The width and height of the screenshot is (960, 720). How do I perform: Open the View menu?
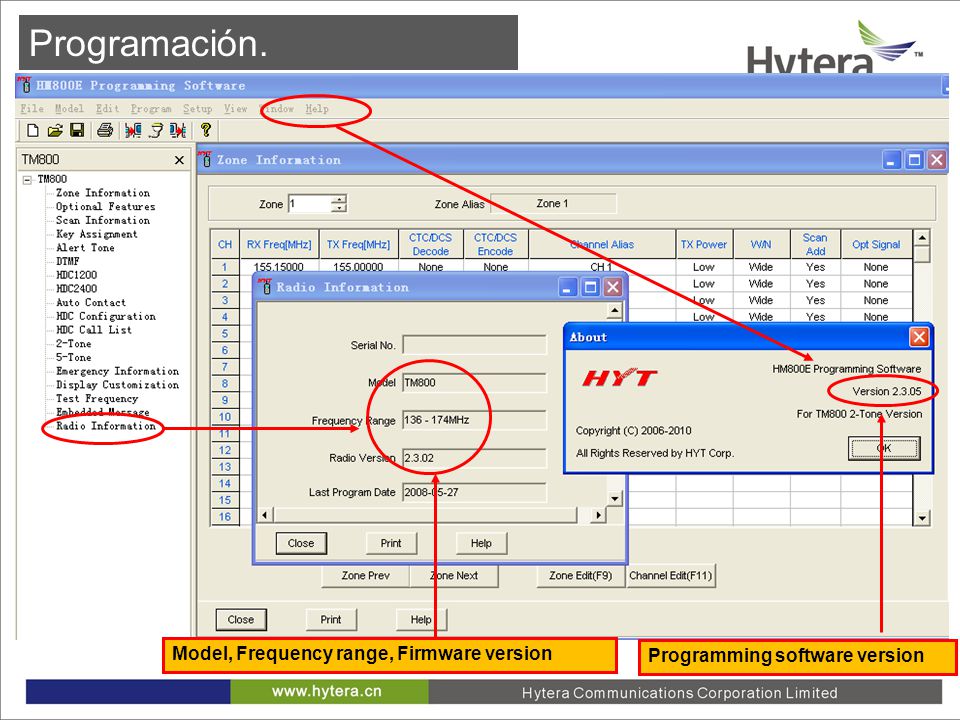[x=235, y=109]
